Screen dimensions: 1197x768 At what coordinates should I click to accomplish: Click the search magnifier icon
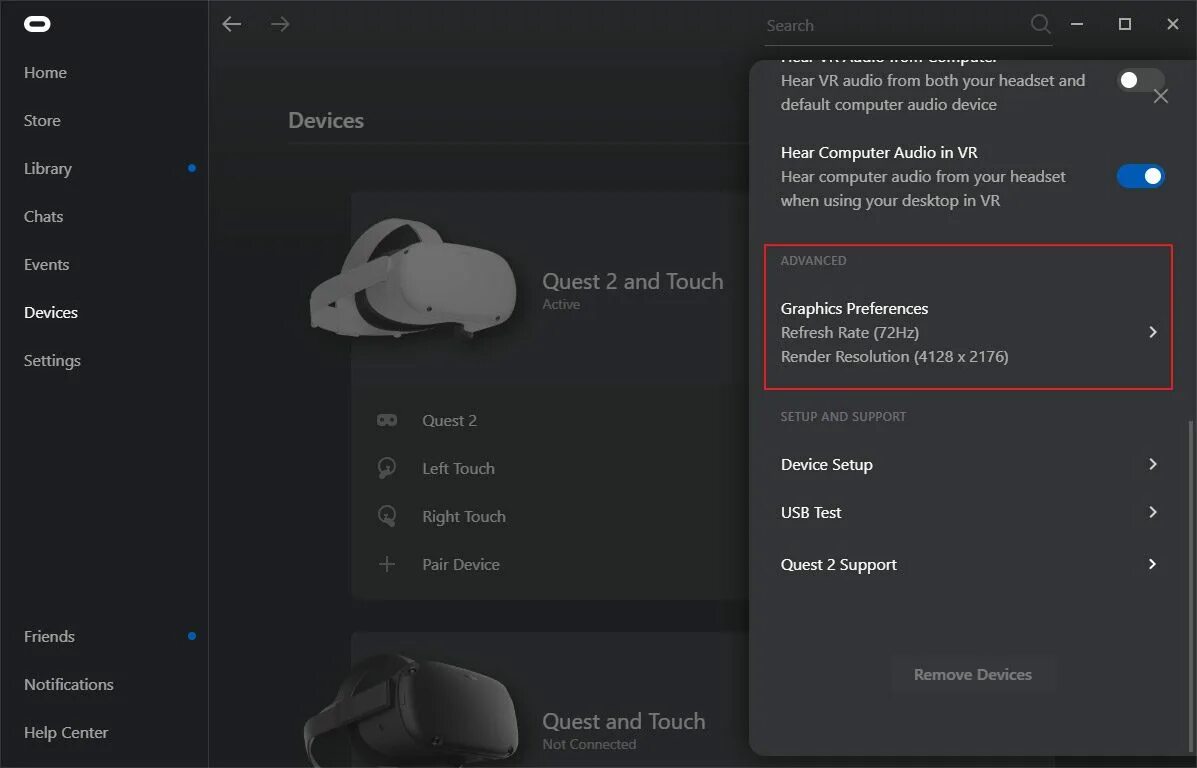coord(1040,24)
